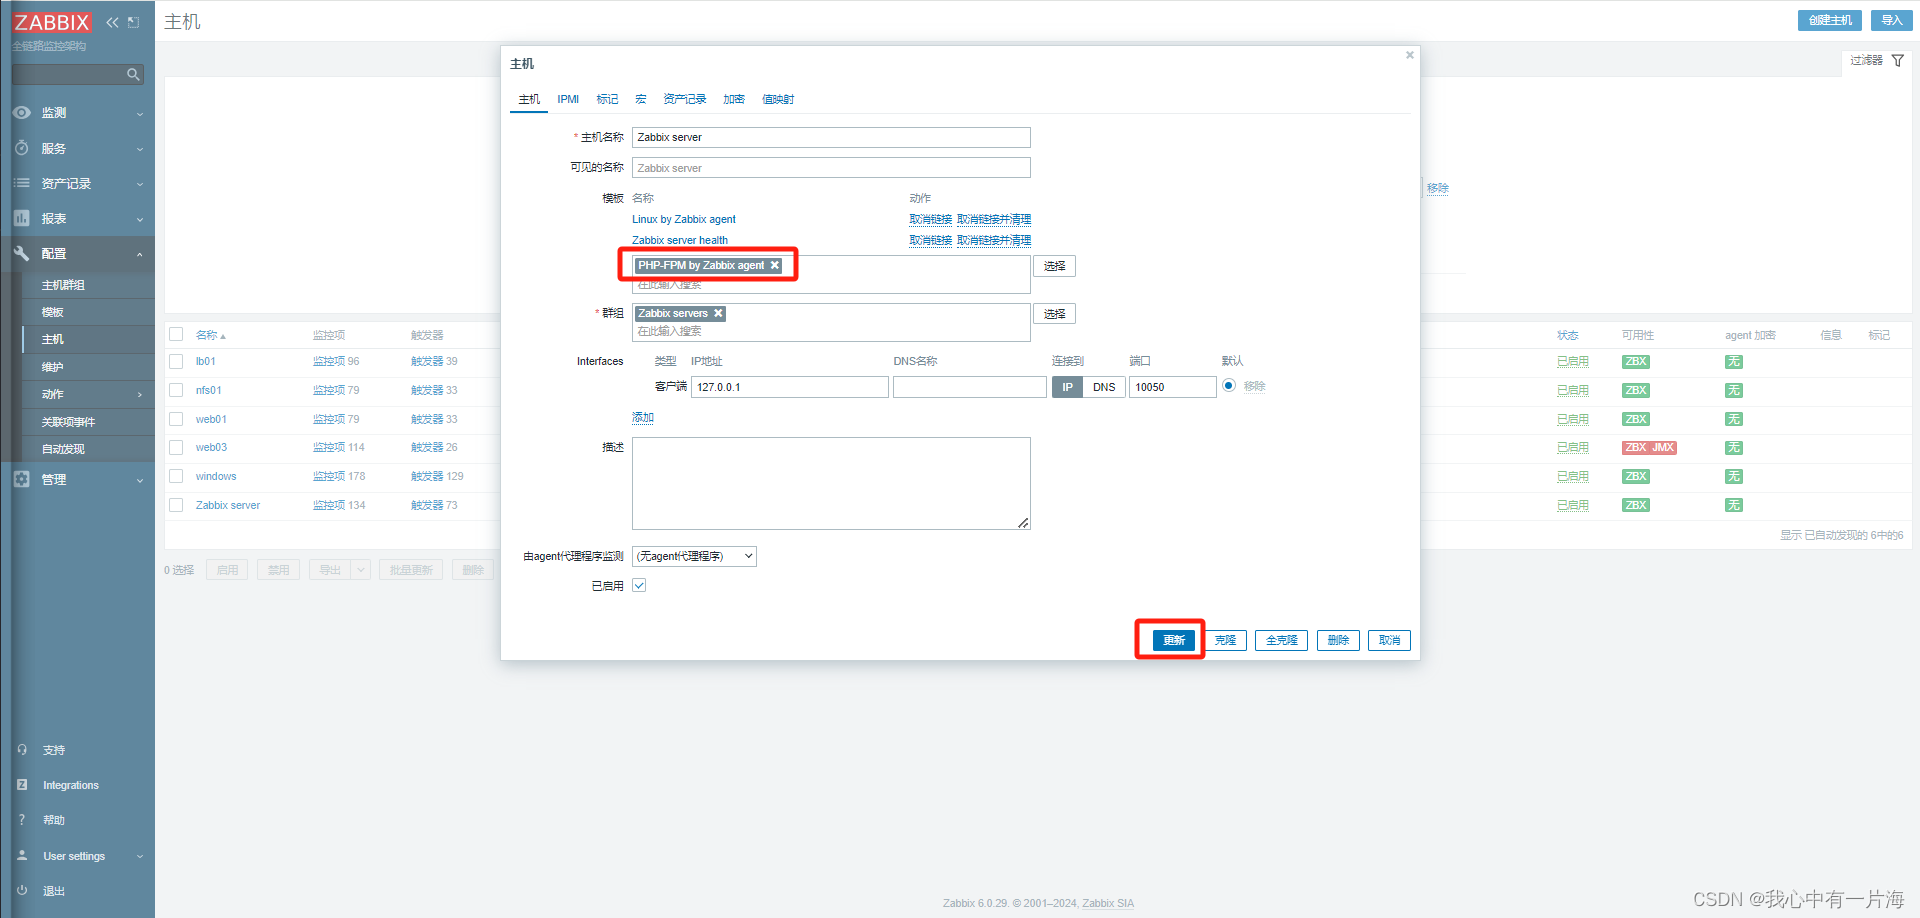The image size is (1920, 918).
Task: Click 选择 button beside 群组 field
Action: click(x=1054, y=314)
